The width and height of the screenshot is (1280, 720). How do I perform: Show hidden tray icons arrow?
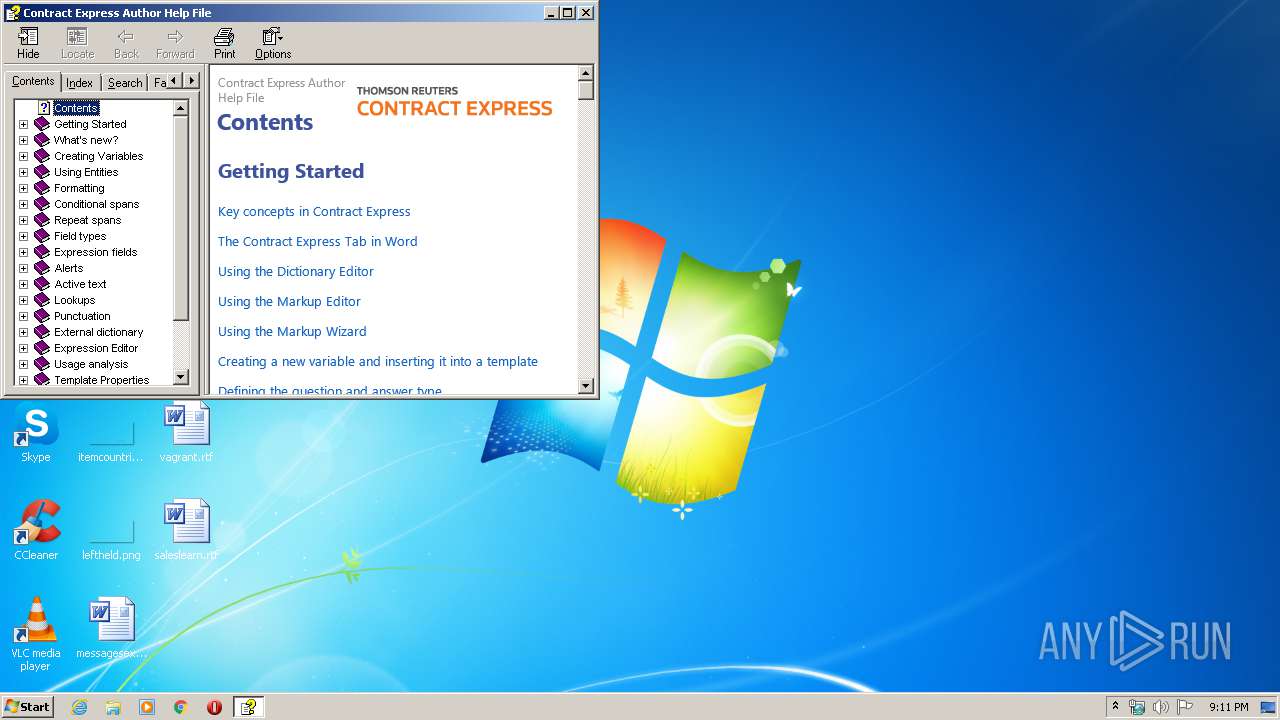point(1115,707)
